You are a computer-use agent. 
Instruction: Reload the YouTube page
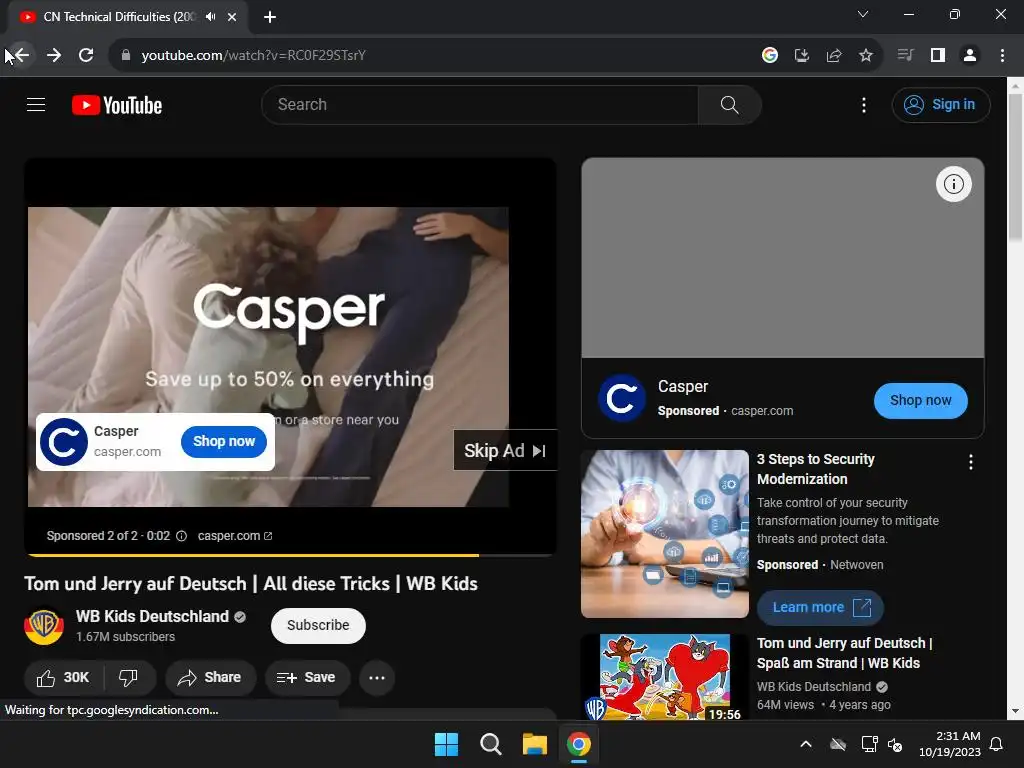[86, 56]
